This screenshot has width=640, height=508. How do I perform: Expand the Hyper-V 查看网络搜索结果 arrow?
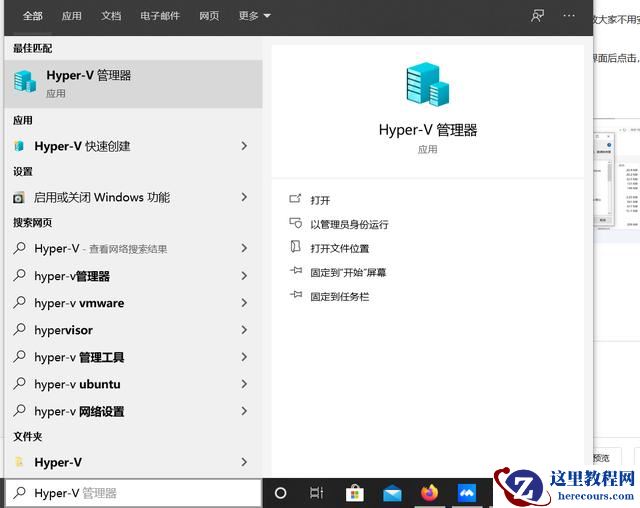[x=244, y=248]
